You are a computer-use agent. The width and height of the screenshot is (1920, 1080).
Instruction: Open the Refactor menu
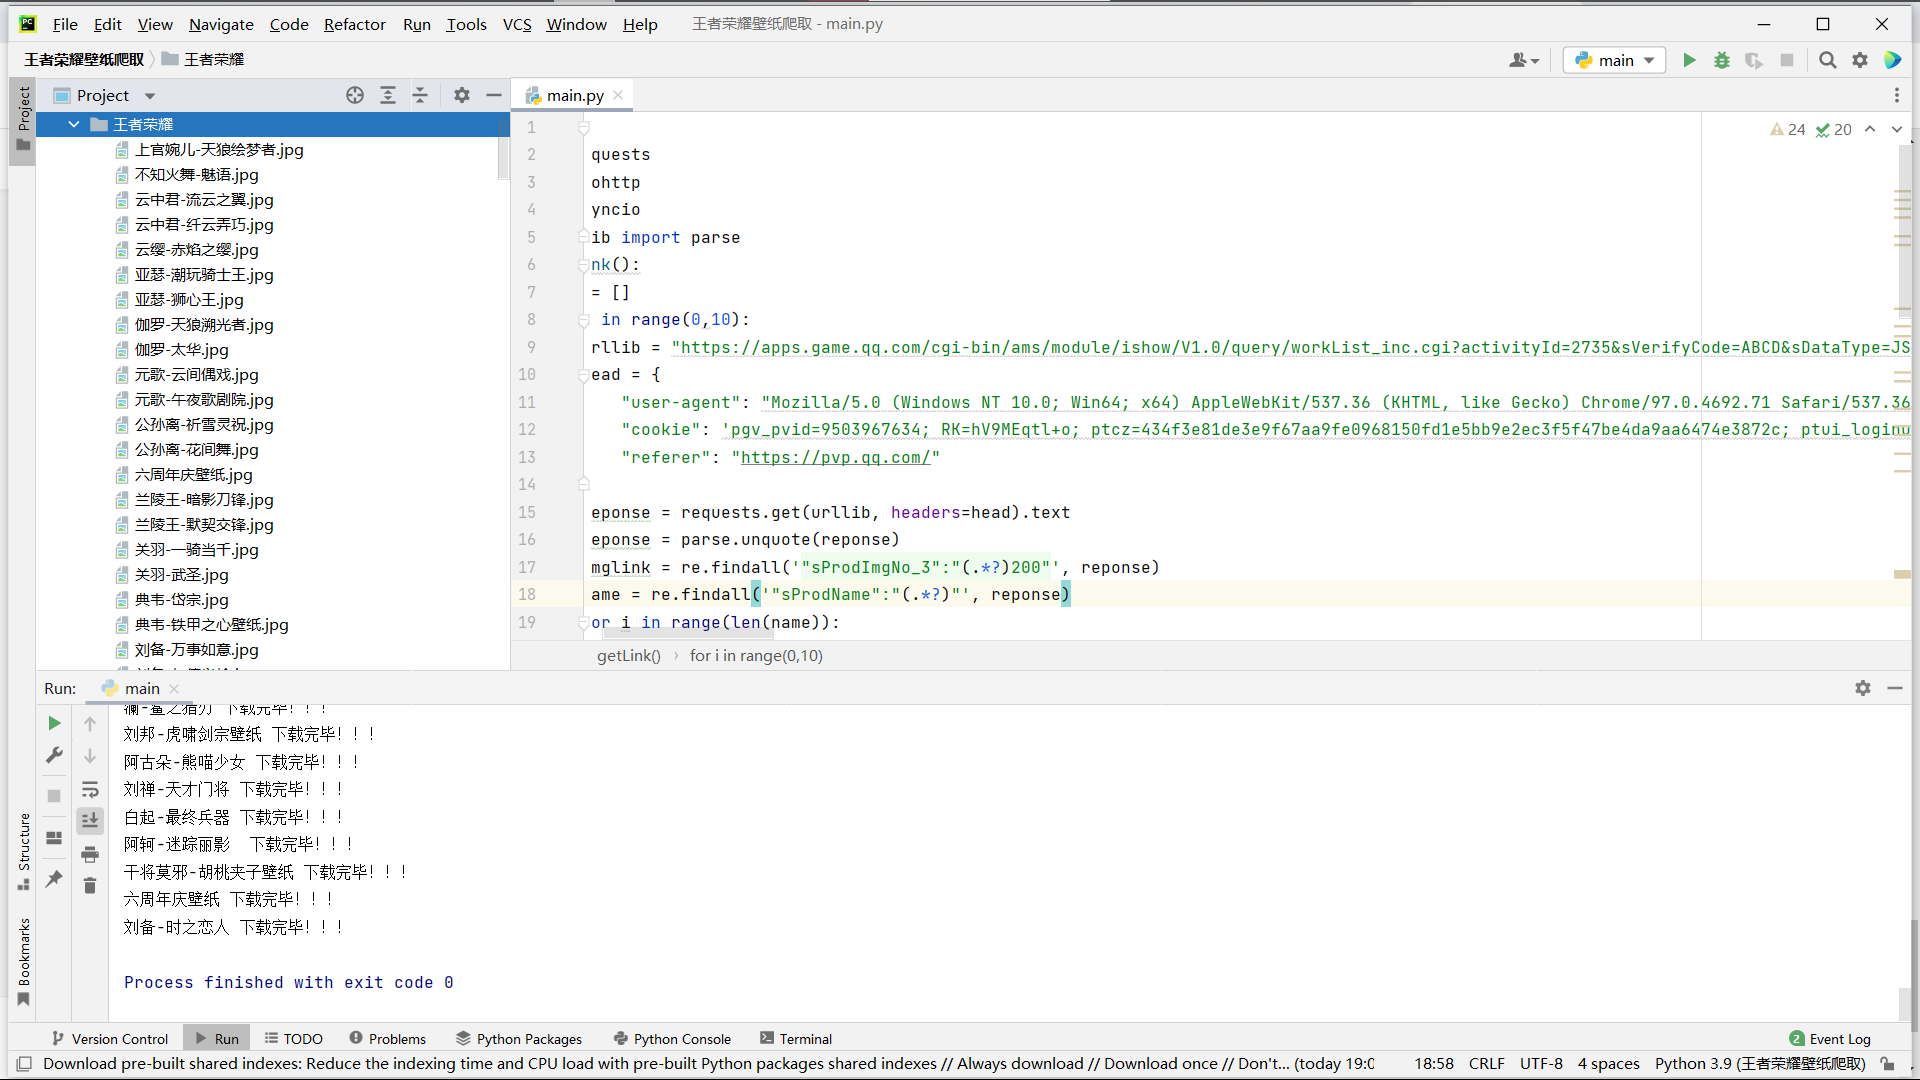(354, 24)
